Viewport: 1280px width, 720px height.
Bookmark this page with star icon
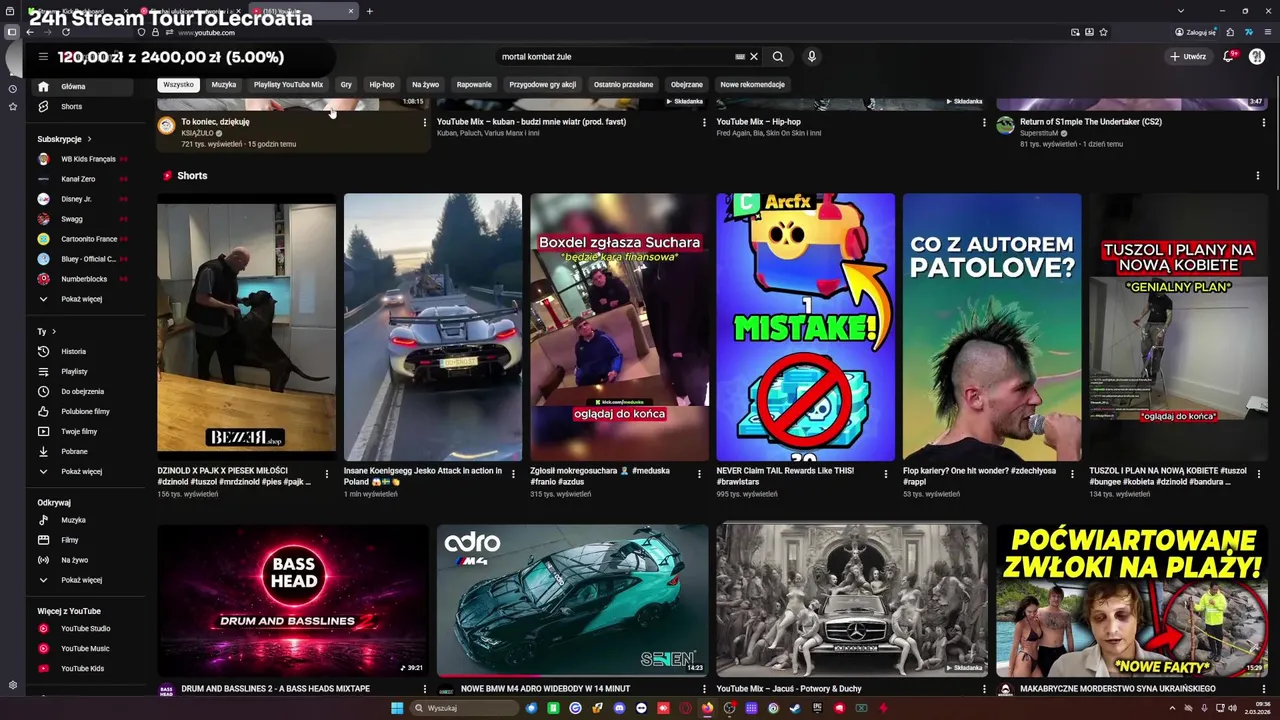pyautogui.click(x=1103, y=32)
